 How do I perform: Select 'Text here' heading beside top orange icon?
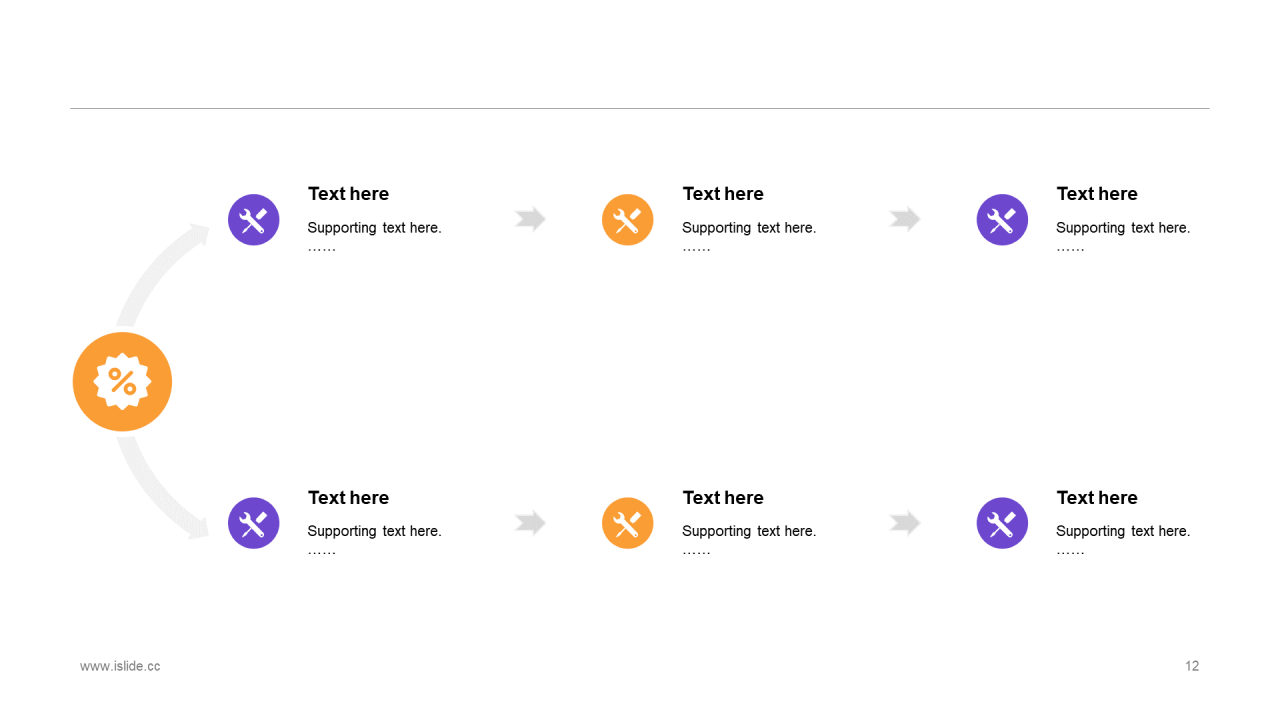723,194
